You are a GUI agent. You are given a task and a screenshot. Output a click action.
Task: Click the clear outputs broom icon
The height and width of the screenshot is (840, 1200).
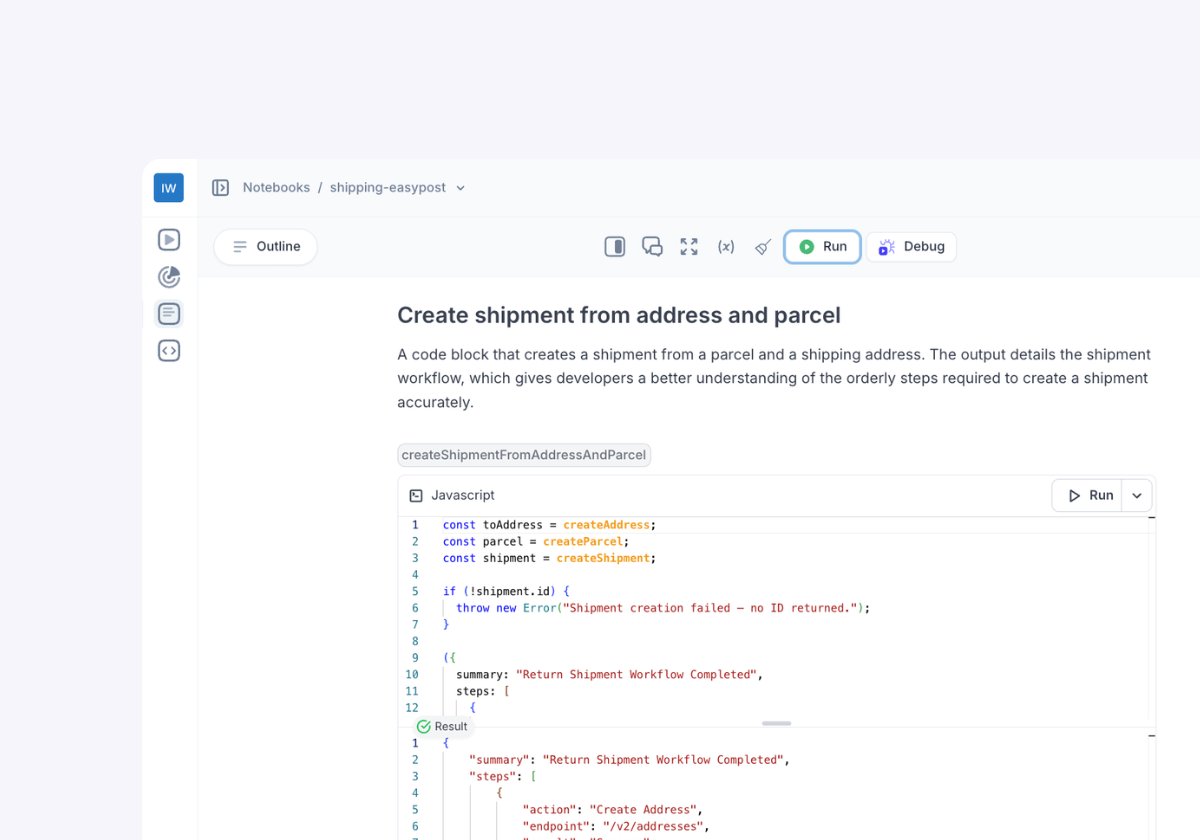763,247
